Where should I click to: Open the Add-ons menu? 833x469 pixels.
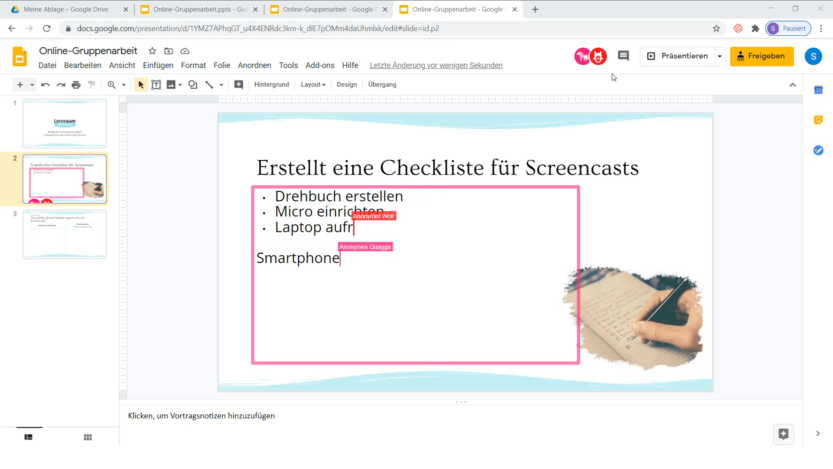[x=320, y=65]
